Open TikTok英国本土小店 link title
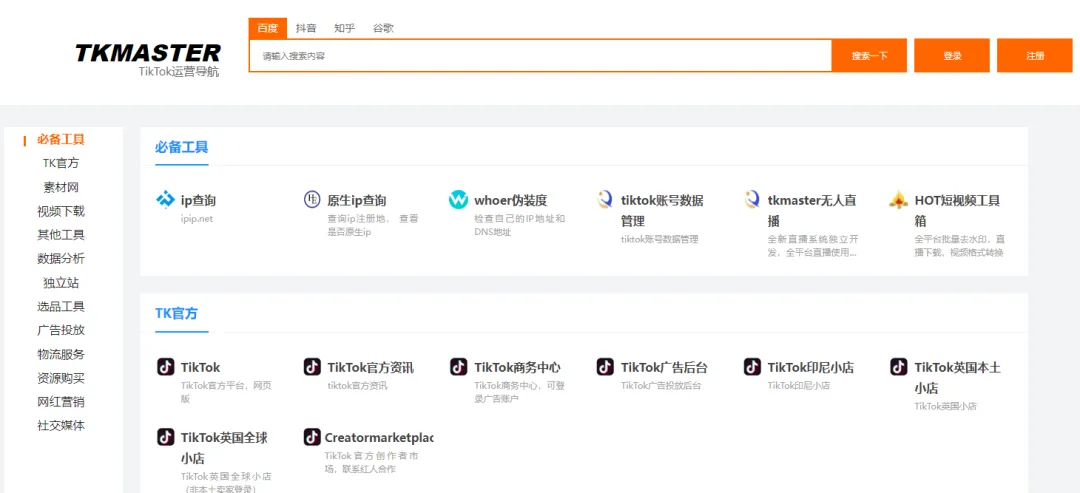 tap(957, 377)
